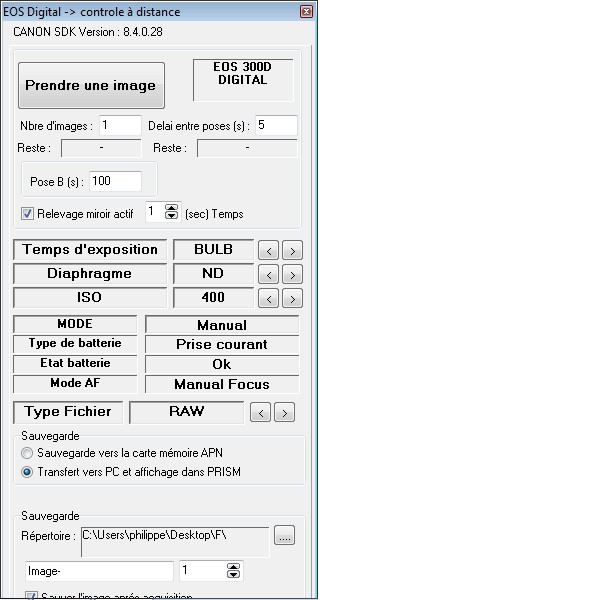Select Sauvegarde vers la carte mémoire APN
Screen dimensions: 614x600
tap(28, 453)
